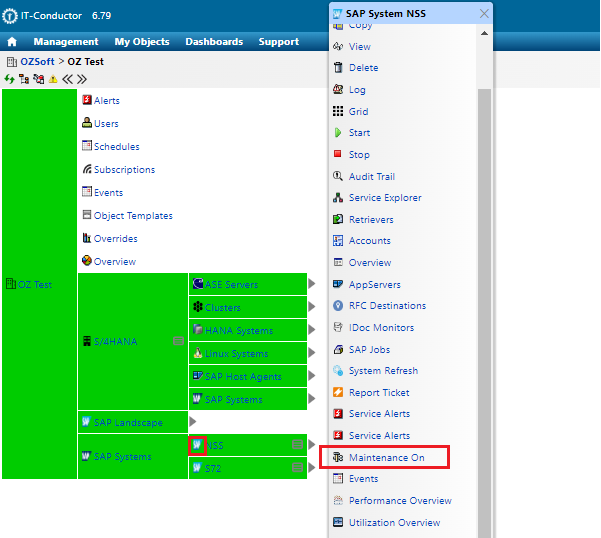Click the S72 row menu icon

[x=297, y=467]
